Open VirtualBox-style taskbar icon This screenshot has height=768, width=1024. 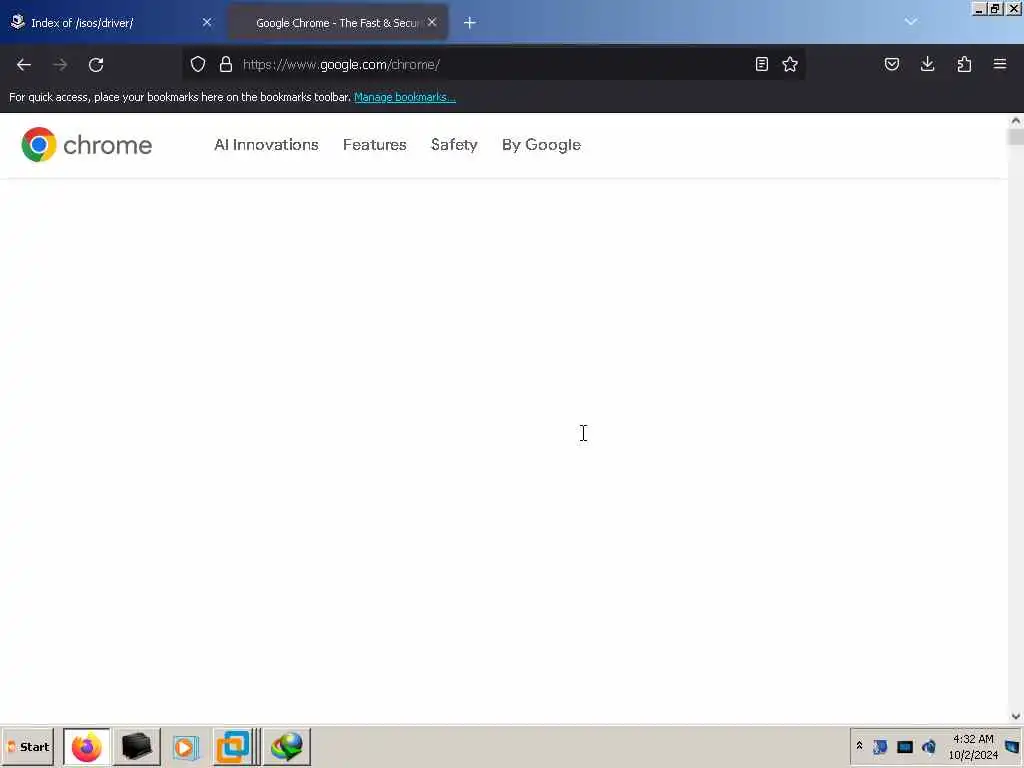234,747
